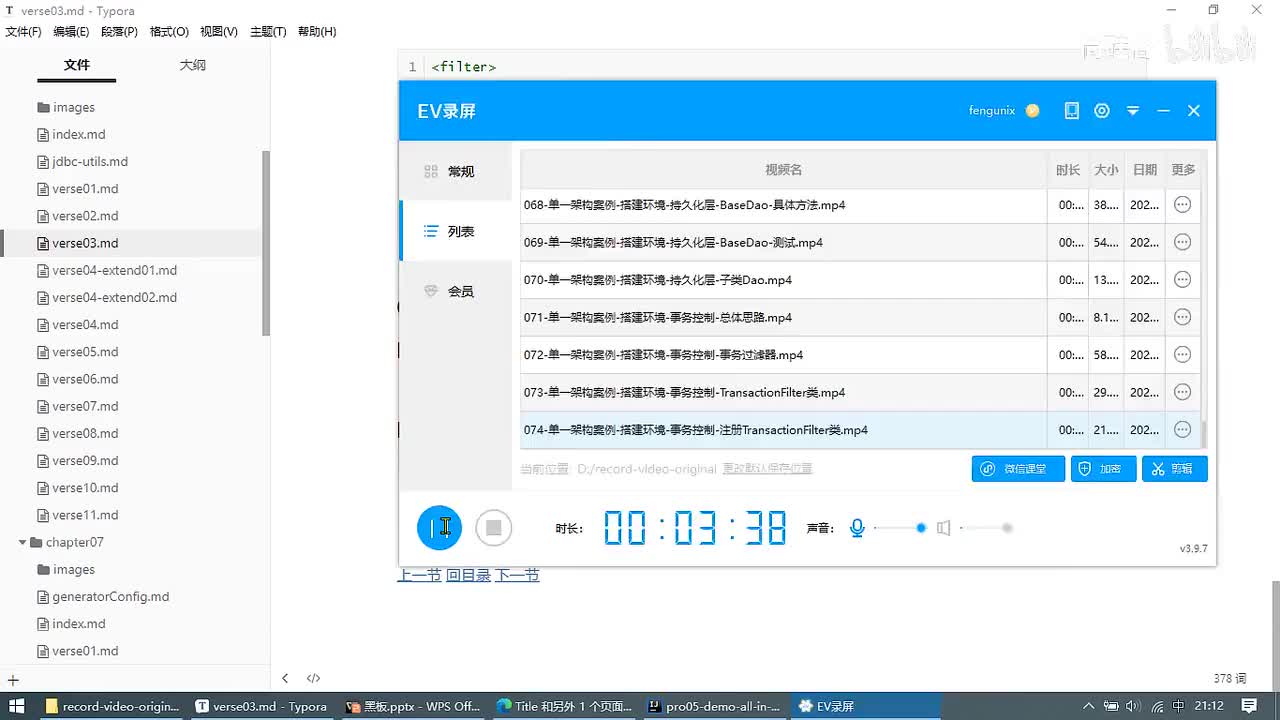1280x720 pixels.
Task: Switch to the 常规 tab
Action: pos(455,171)
